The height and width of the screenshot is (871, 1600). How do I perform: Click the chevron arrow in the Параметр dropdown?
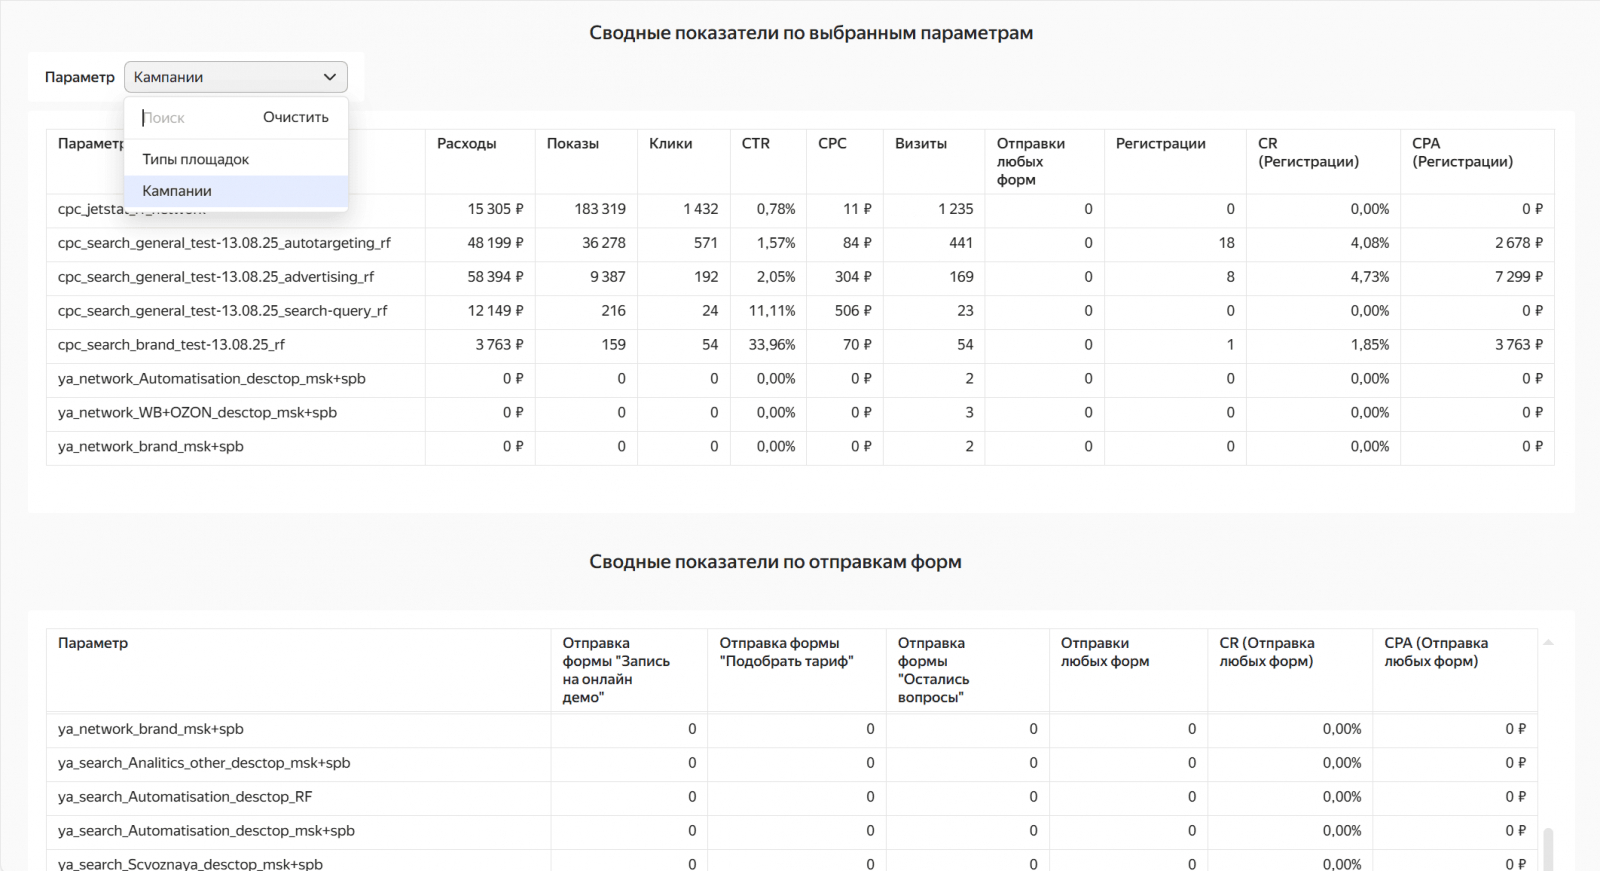pyautogui.click(x=329, y=77)
